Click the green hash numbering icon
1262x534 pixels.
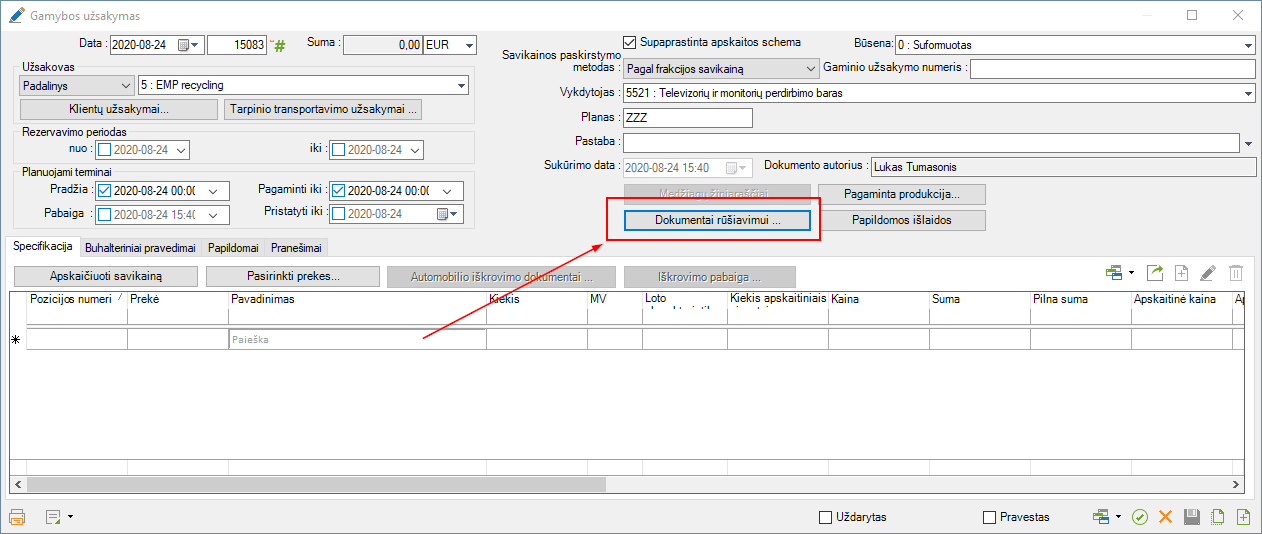280,46
